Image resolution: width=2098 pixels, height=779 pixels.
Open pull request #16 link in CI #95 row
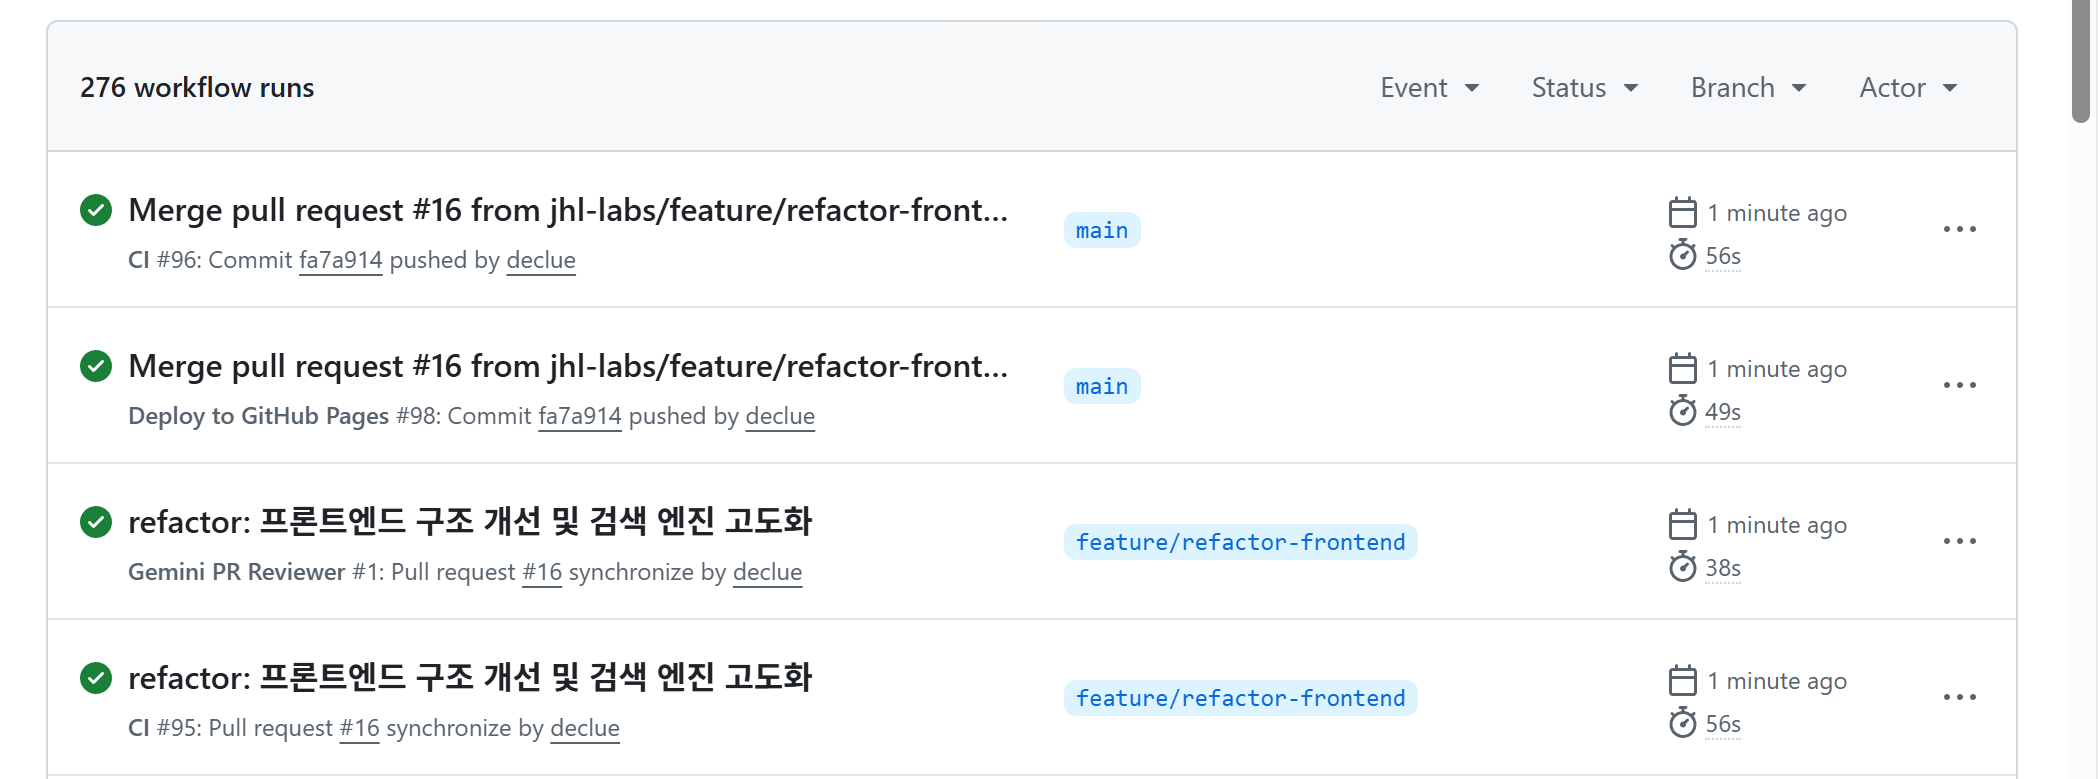pos(359,729)
